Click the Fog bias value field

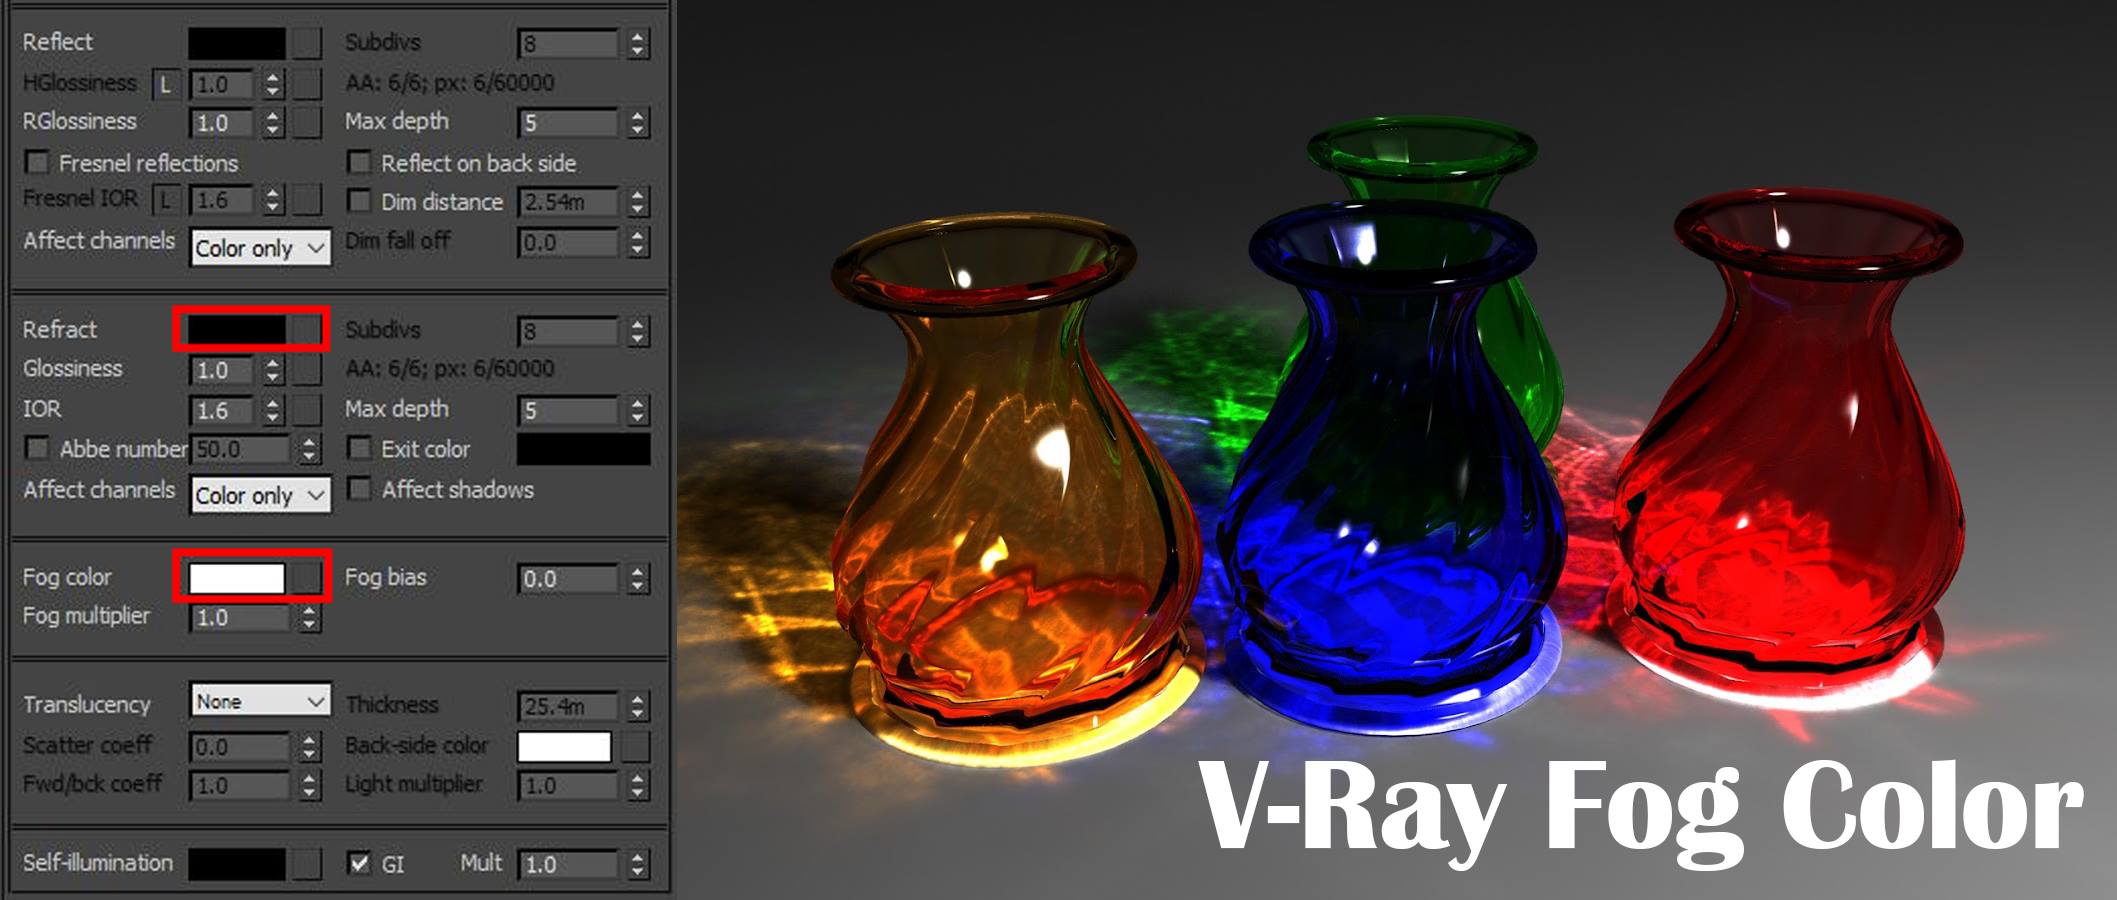pos(570,579)
